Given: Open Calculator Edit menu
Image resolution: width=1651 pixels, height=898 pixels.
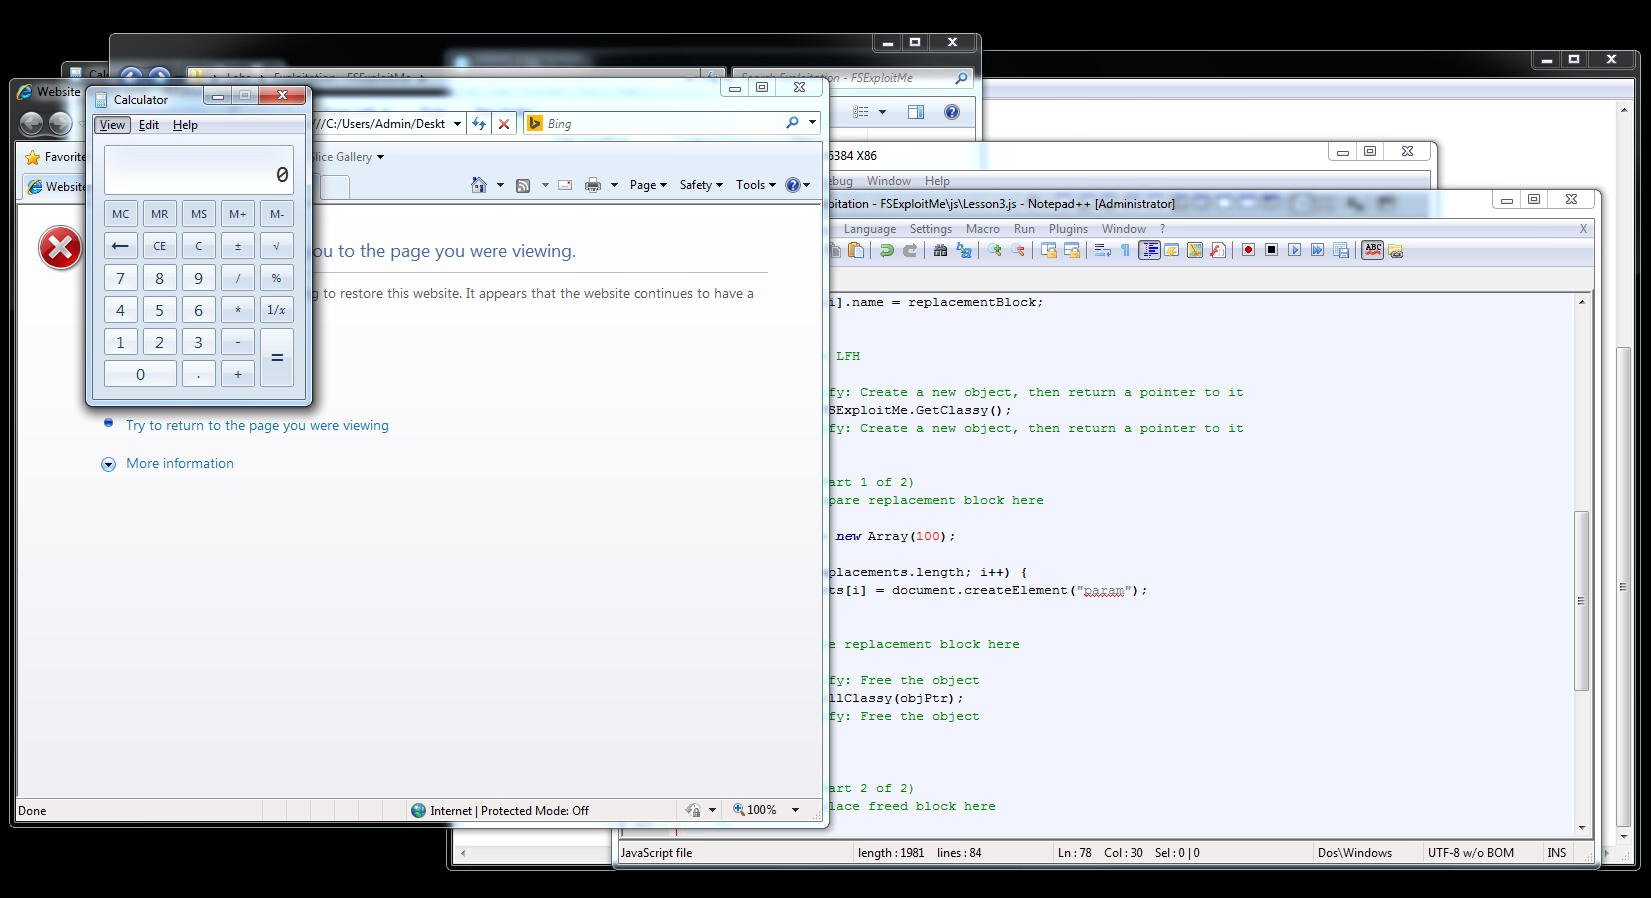Looking at the screenshot, I should [x=149, y=125].
